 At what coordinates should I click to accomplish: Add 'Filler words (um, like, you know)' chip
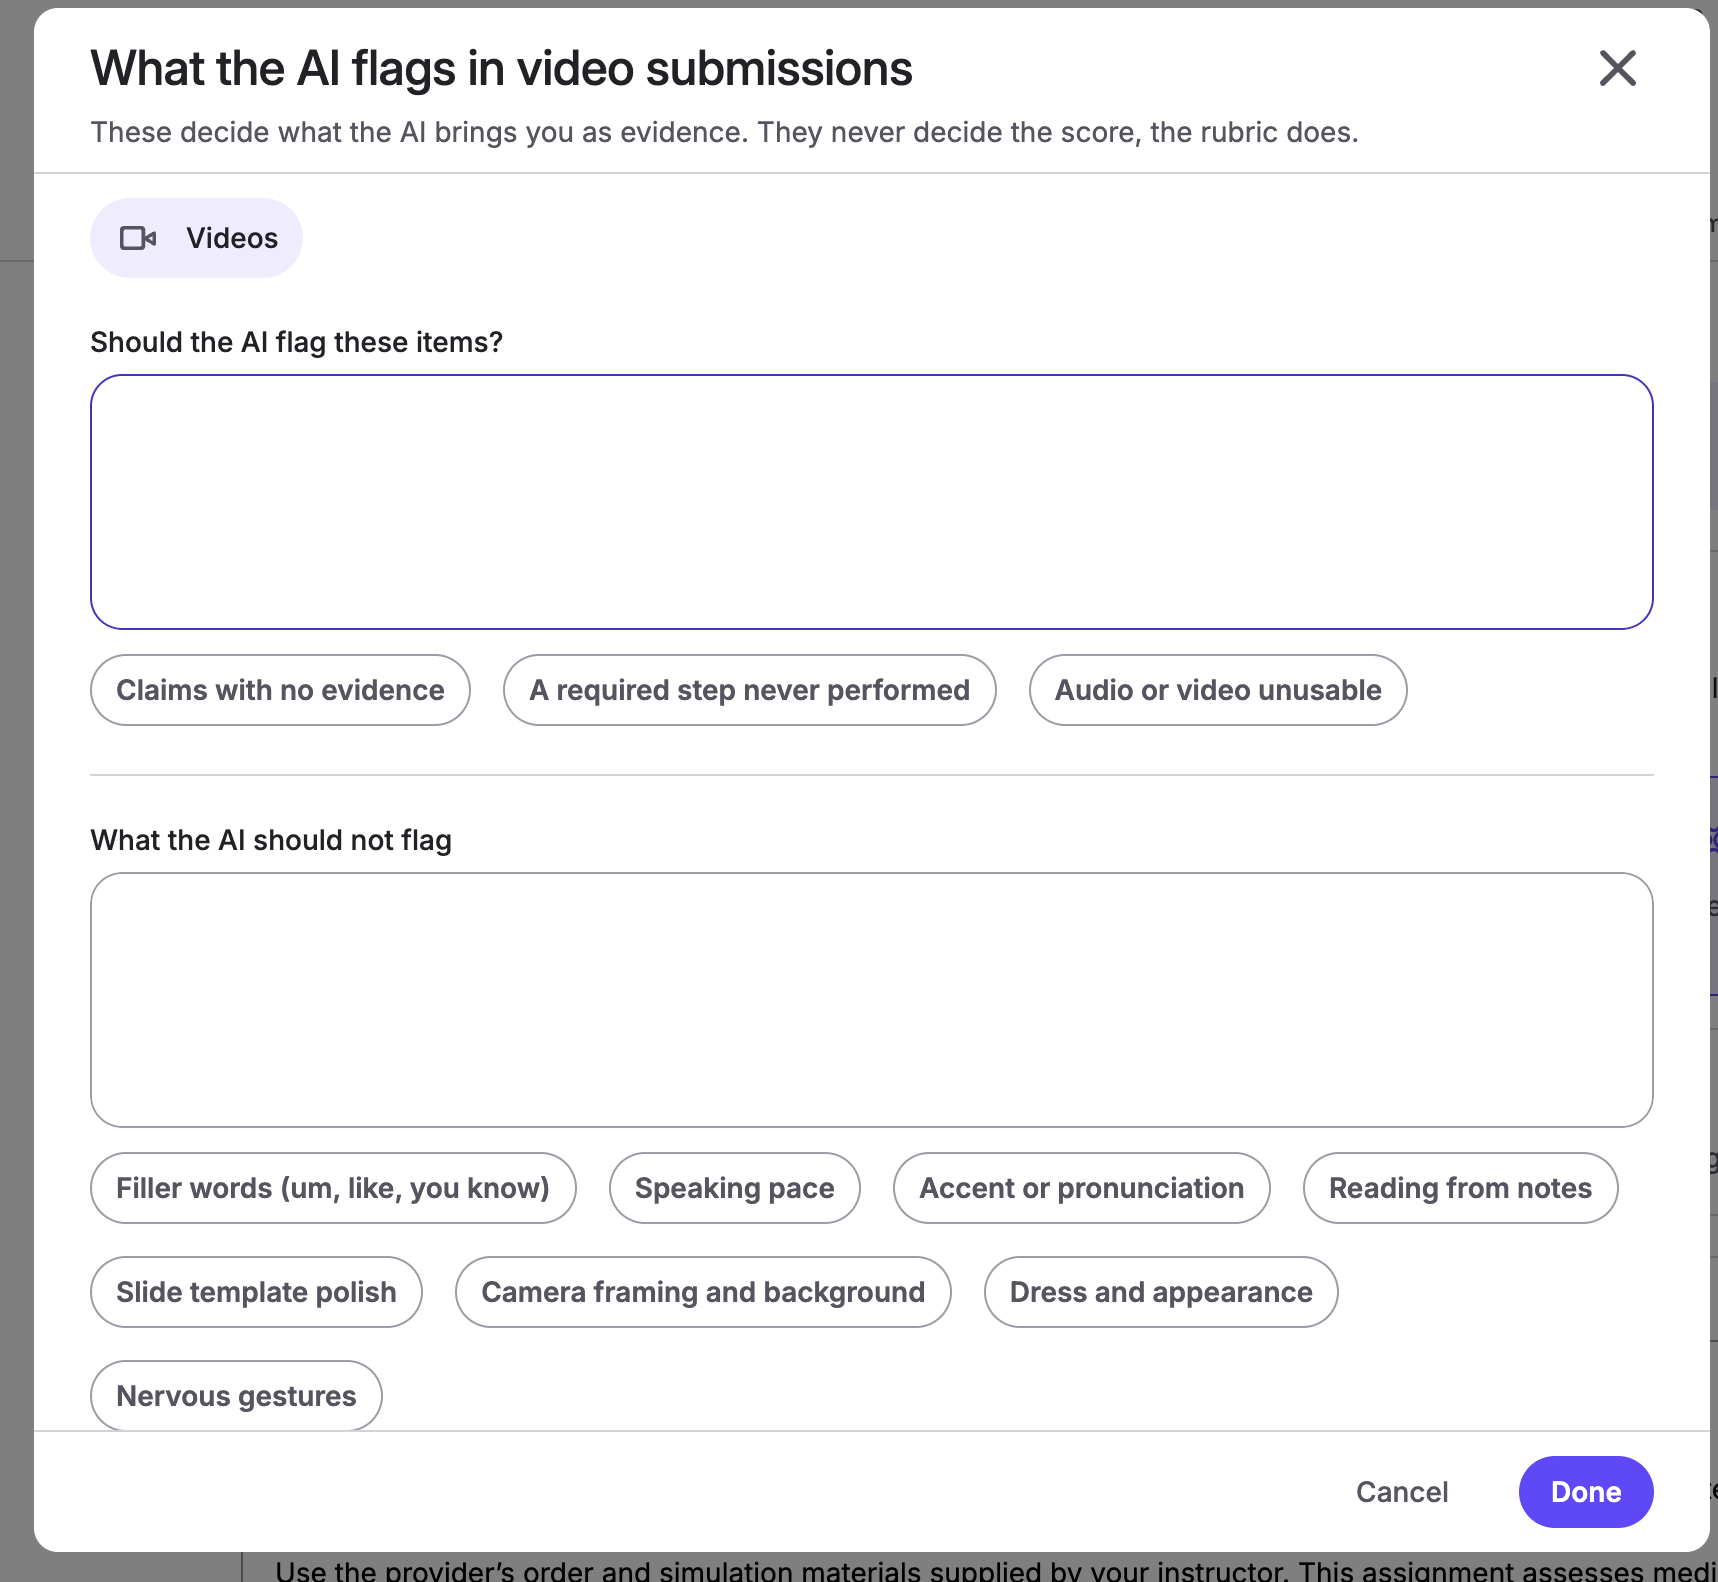pos(333,1188)
